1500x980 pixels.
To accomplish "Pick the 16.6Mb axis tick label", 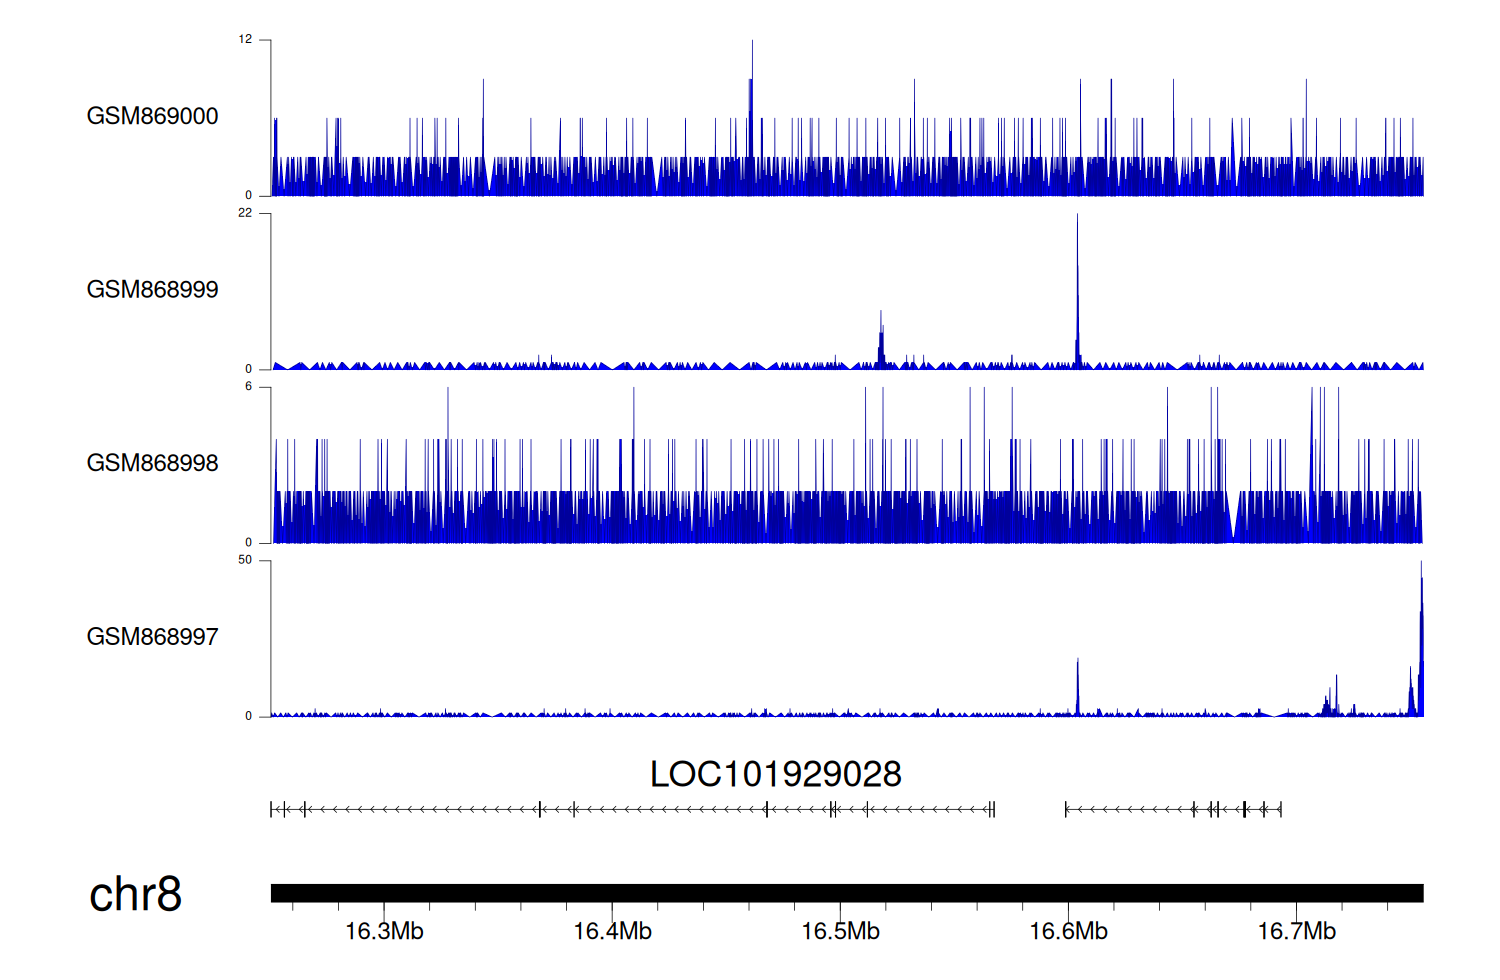I will tap(1068, 932).
